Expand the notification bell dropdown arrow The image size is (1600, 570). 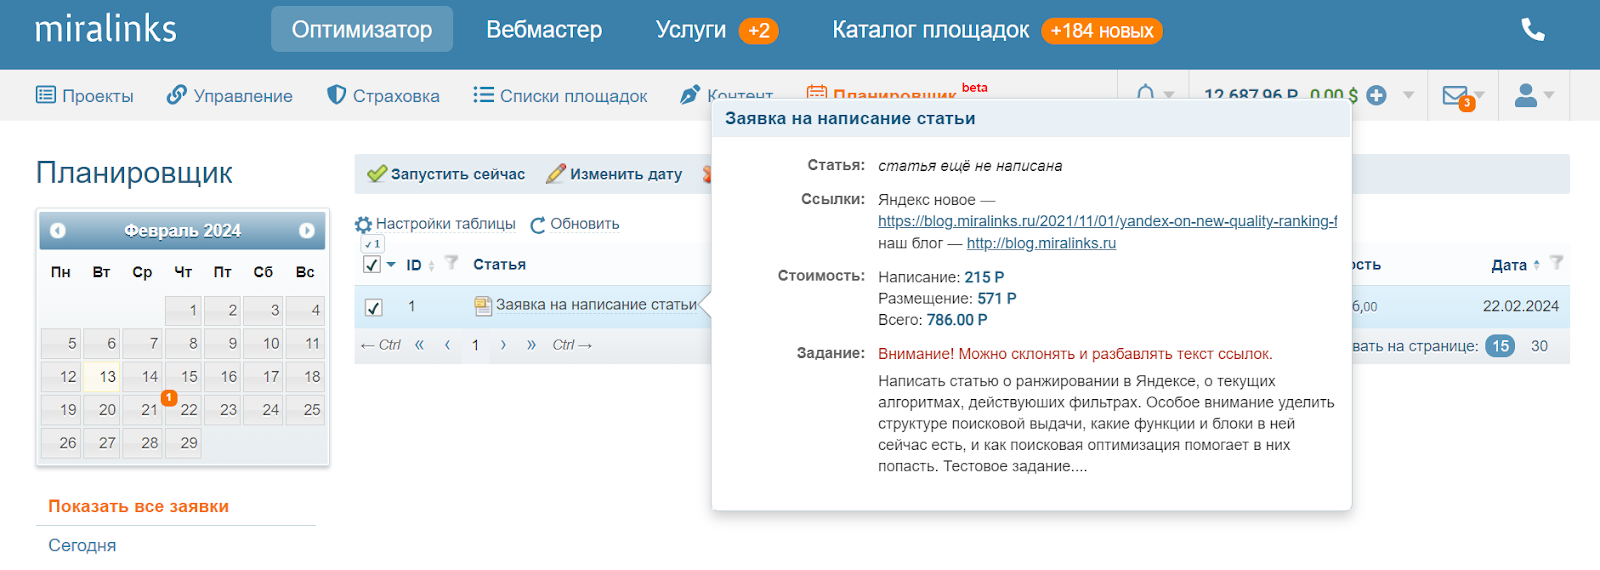coord(1169,96)
